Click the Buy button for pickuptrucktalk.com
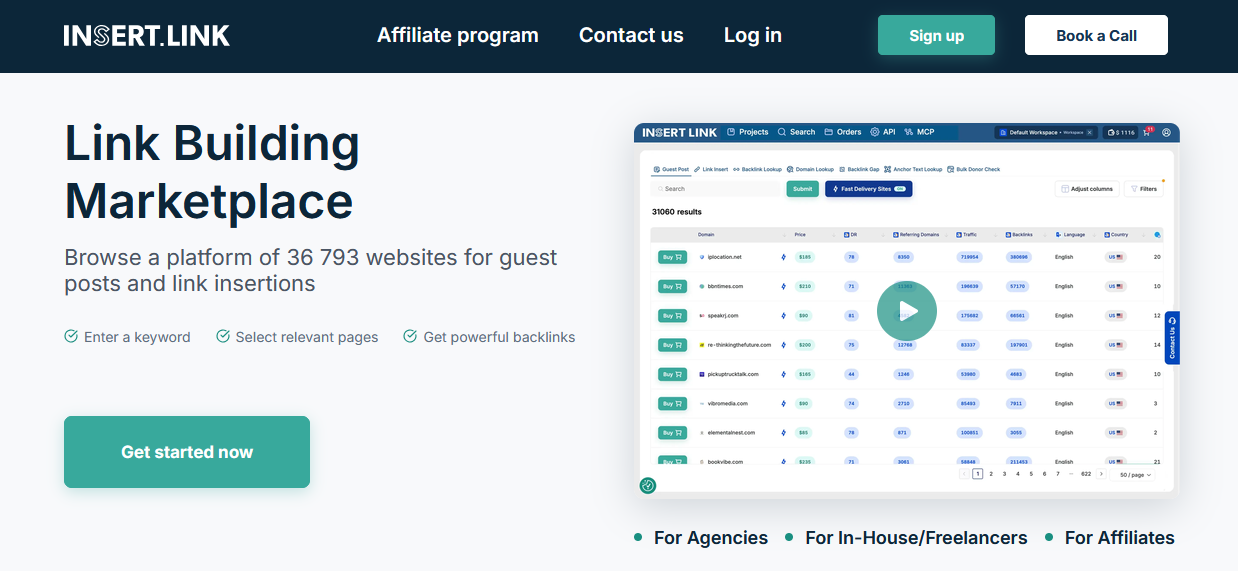 point(672,374)
